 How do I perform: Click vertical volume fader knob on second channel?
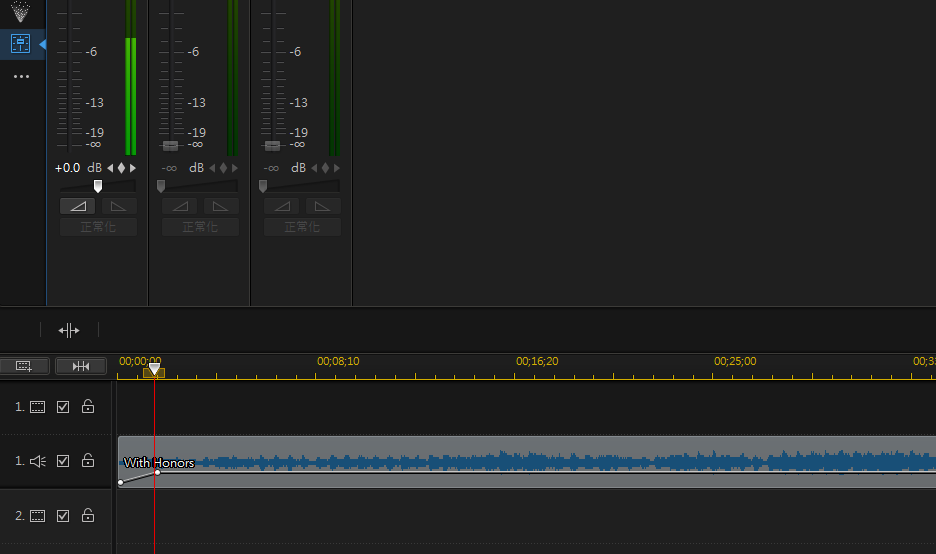click(x=170, y=146)
